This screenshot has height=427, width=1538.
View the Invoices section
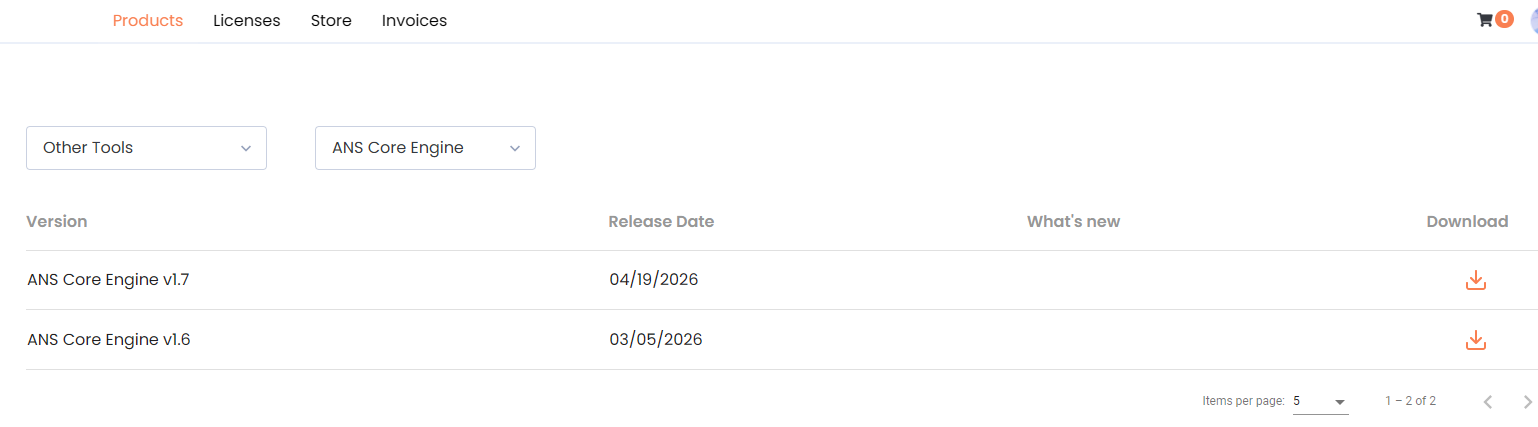414,20
